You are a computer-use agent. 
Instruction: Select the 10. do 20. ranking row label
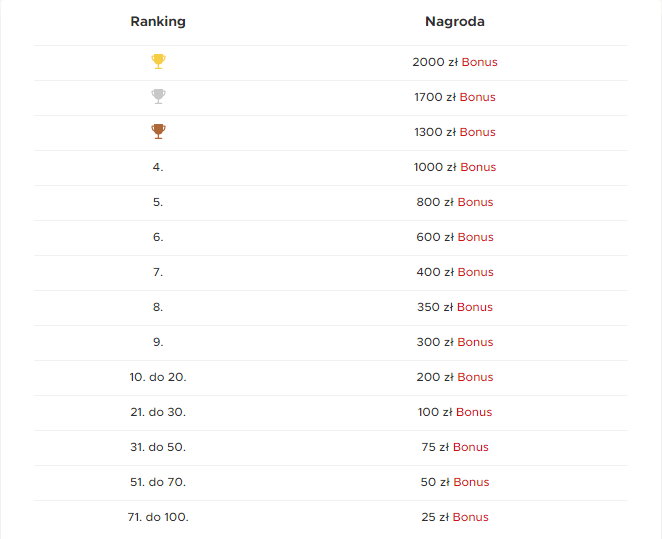(158, 377)
